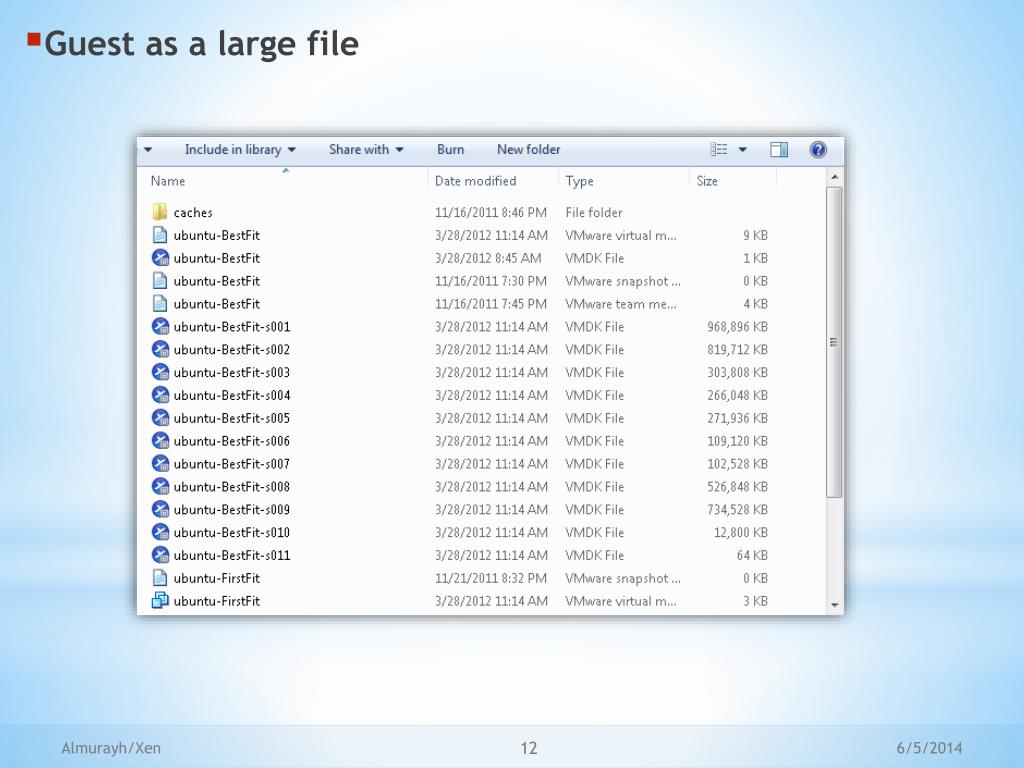The height and width of the screenshot is (768, 1024).
Task: Click the ubuntu-BestFit-s008 VMDK icon
Action: pos(160,487)
